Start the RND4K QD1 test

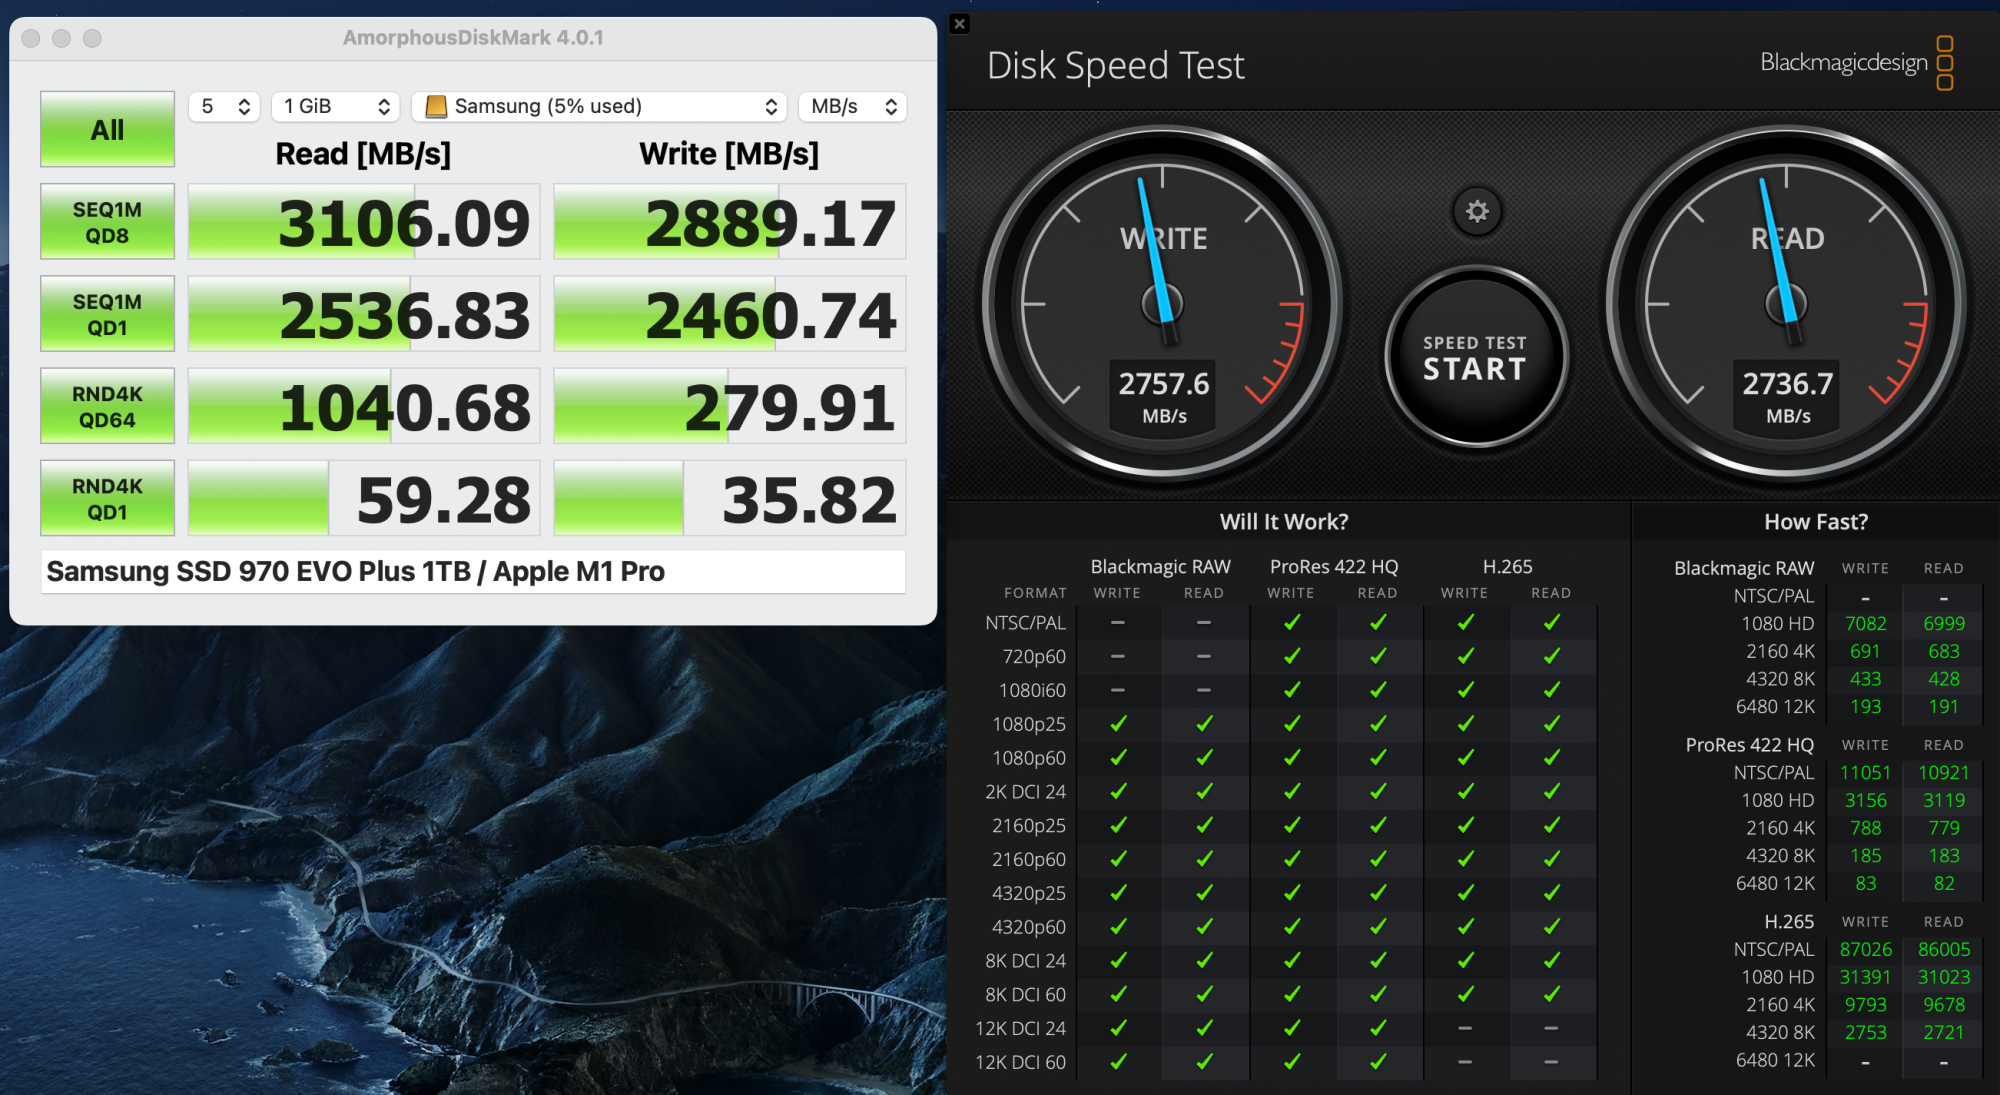click(107, 498)
